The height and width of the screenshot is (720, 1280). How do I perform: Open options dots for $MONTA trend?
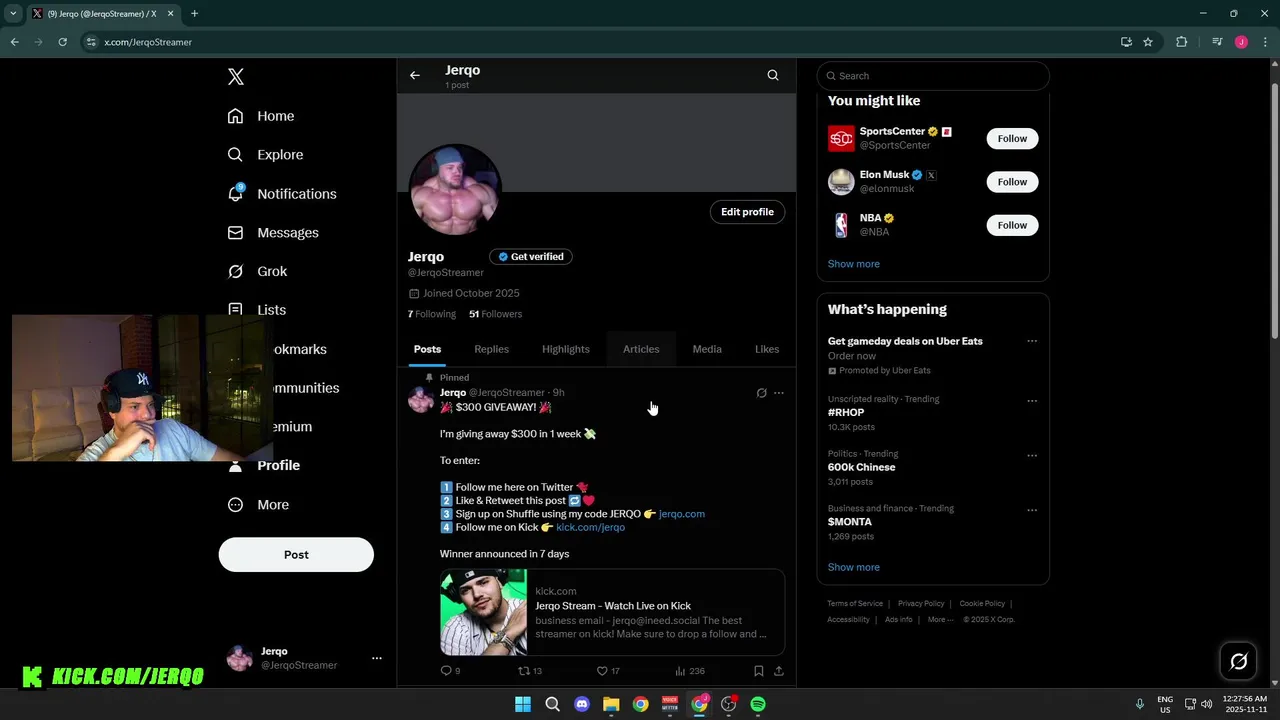click(1032, 510)
